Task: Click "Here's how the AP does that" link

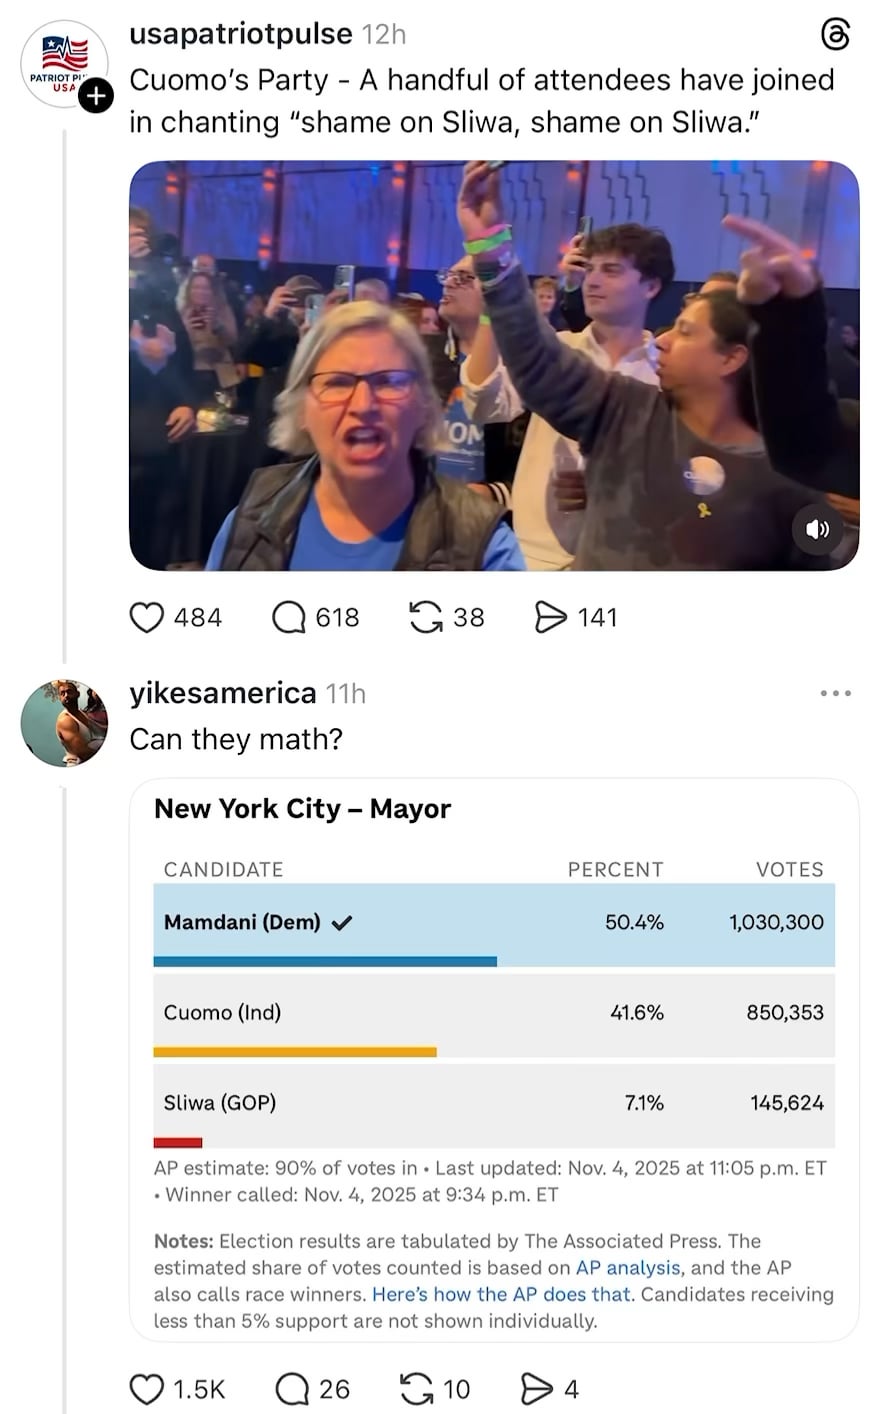Action: (x=502, y=1293)
